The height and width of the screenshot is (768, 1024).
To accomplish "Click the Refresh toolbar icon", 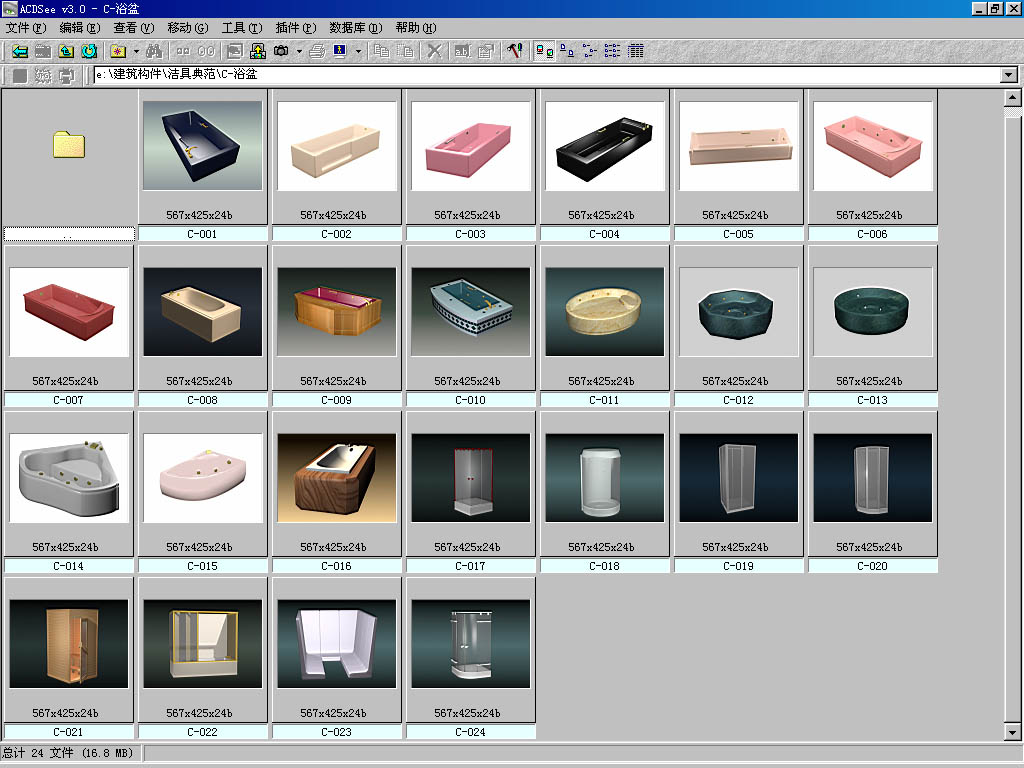I will (89, 50).
